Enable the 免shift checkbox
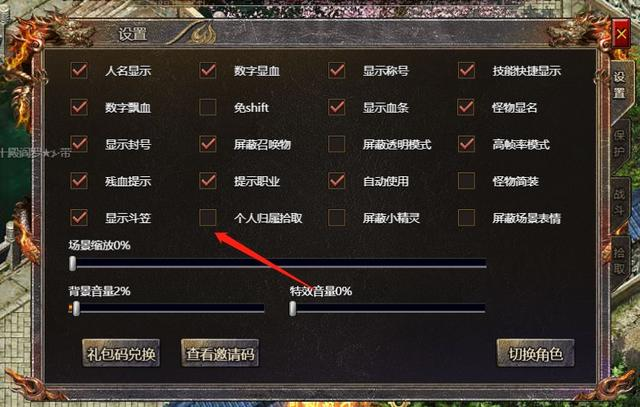Screen dimensions: 640x407 (208, 107)
